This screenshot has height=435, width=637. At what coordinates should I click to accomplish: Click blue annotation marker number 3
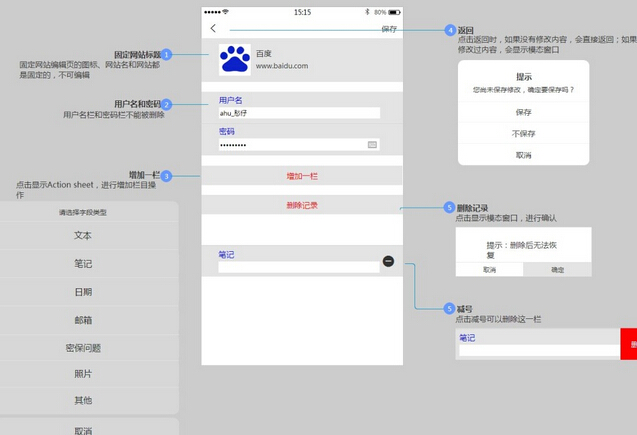pyautogui.click(x=166, y=176)
